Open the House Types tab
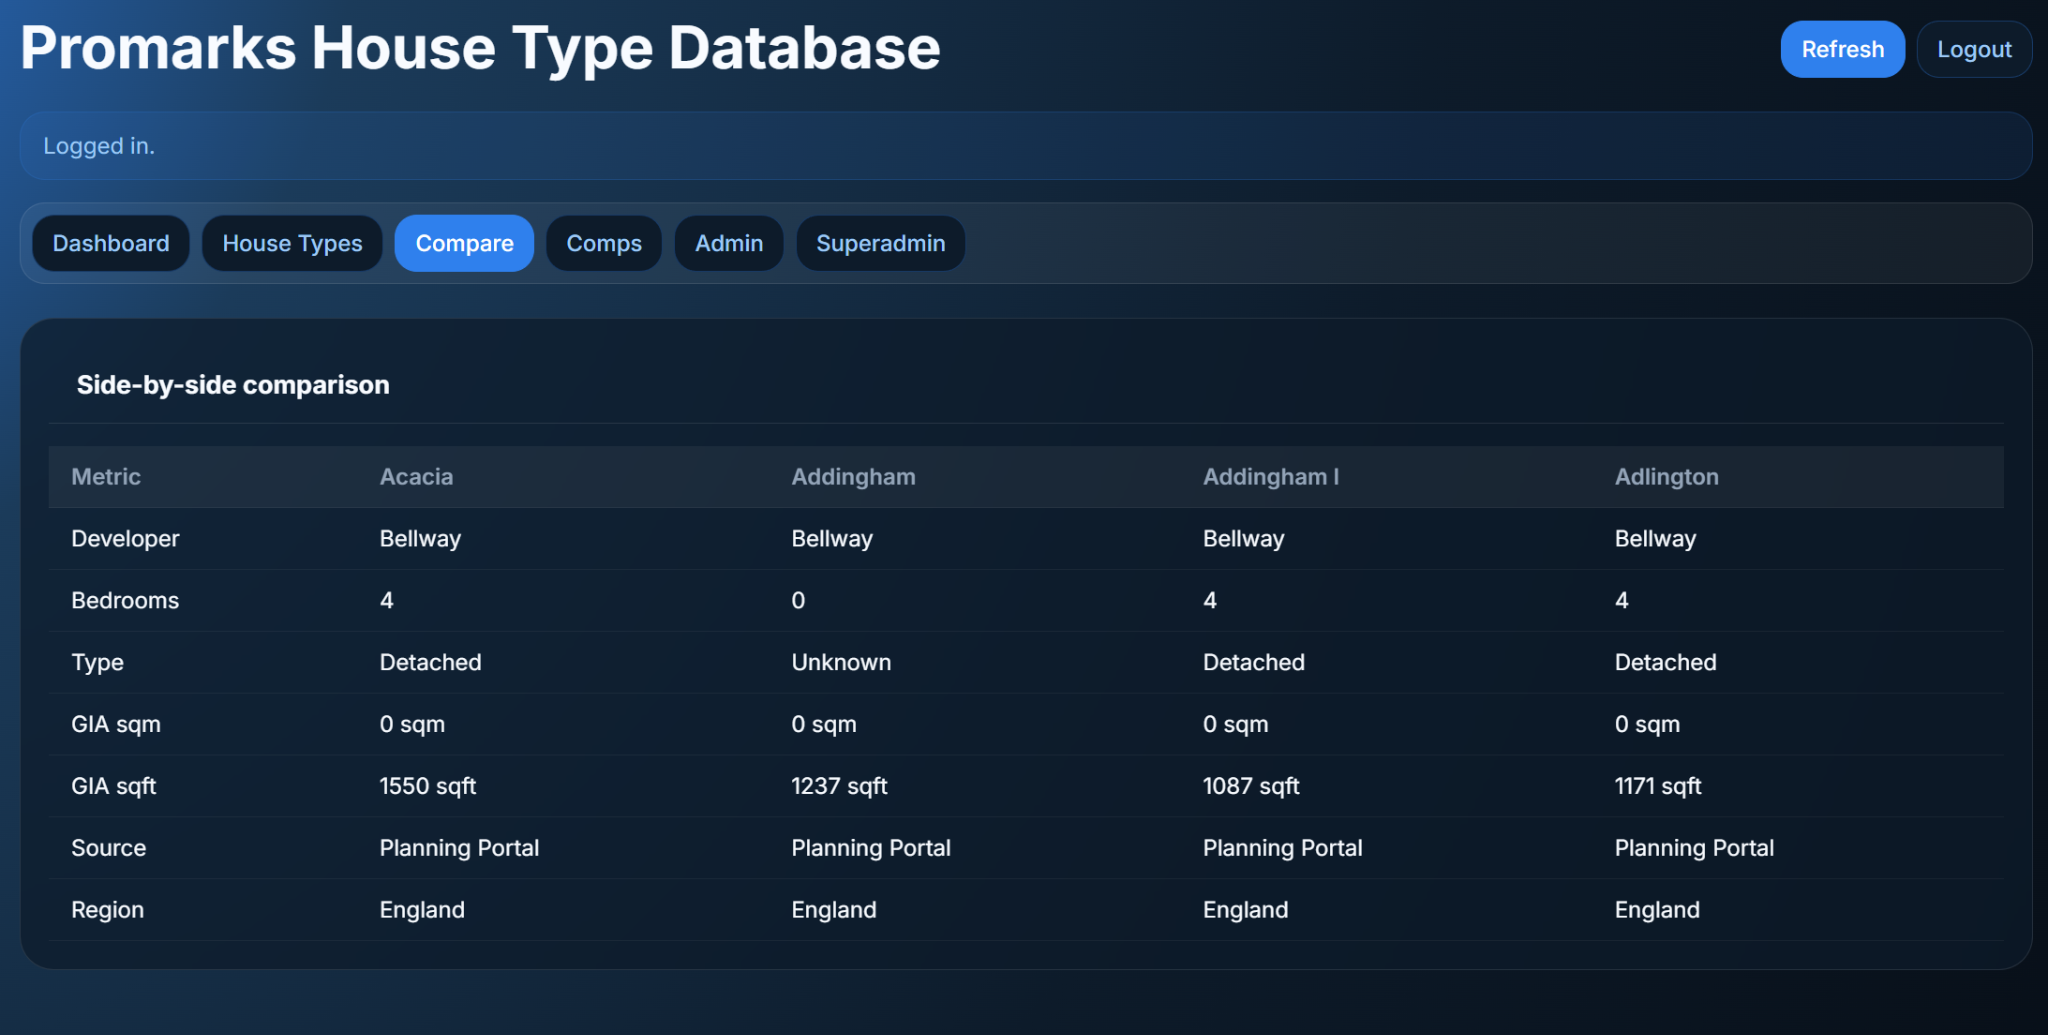This screenshot has width=2048, height=1035. pyautogui.click(x=292, y=243)
